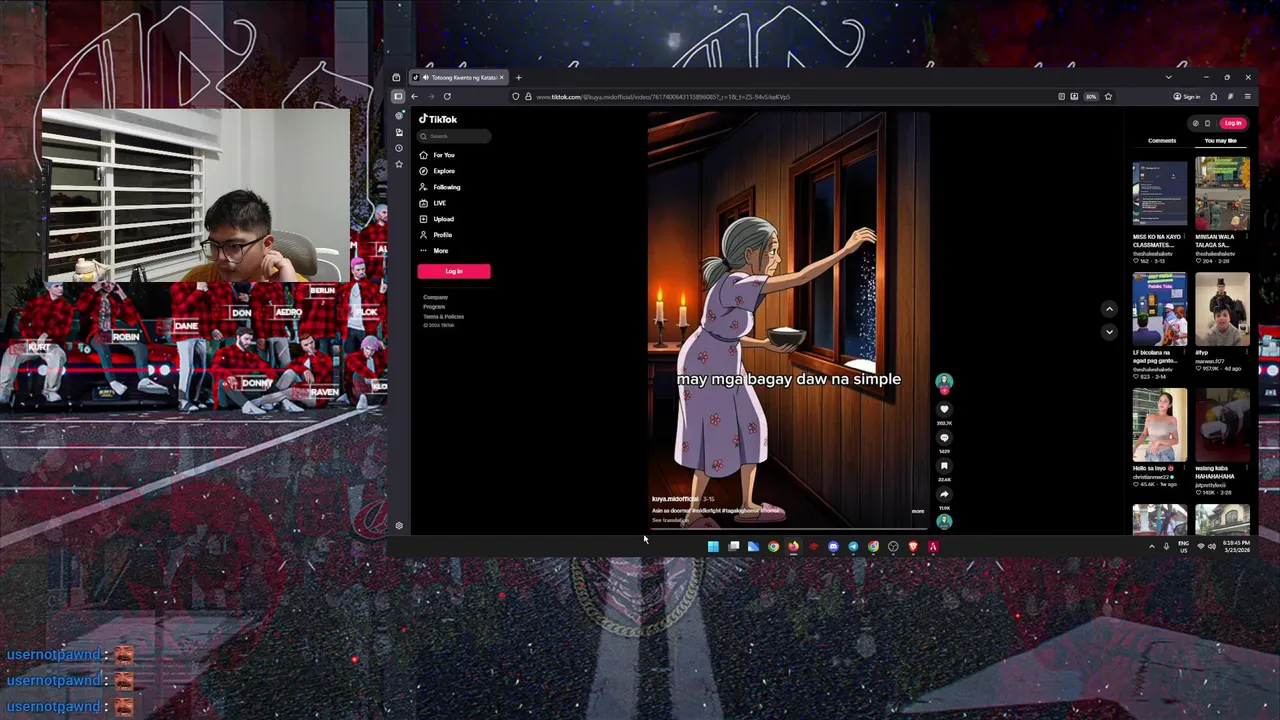Click the taskbar clock showing 6:18:45 PM
Screen dimensions: 1280x720
(1235, 546)
